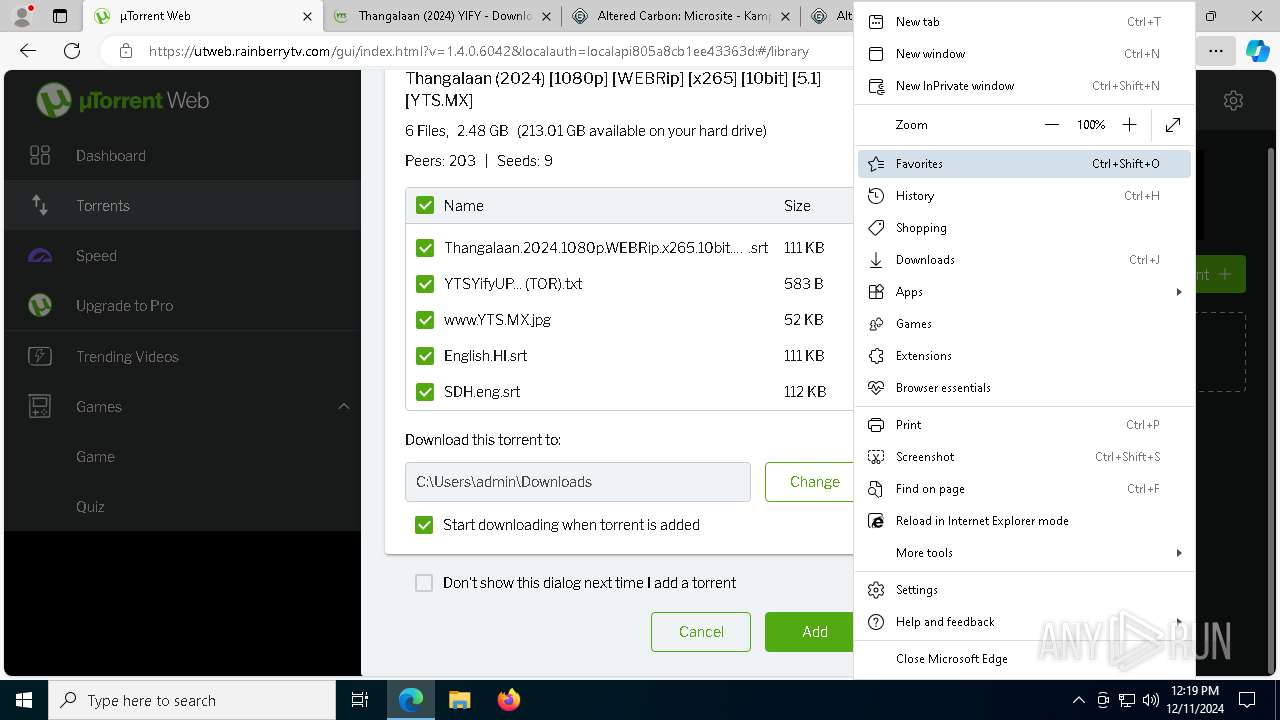The height and width of the screenshot is (720, 1280).
Task: Check Don't show this dialog next time
Action: [x=424, y=582]
